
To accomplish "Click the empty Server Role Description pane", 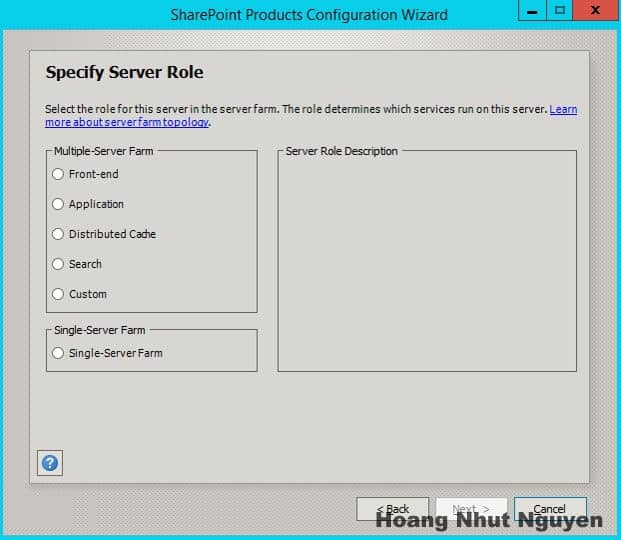I will (427, 263).
